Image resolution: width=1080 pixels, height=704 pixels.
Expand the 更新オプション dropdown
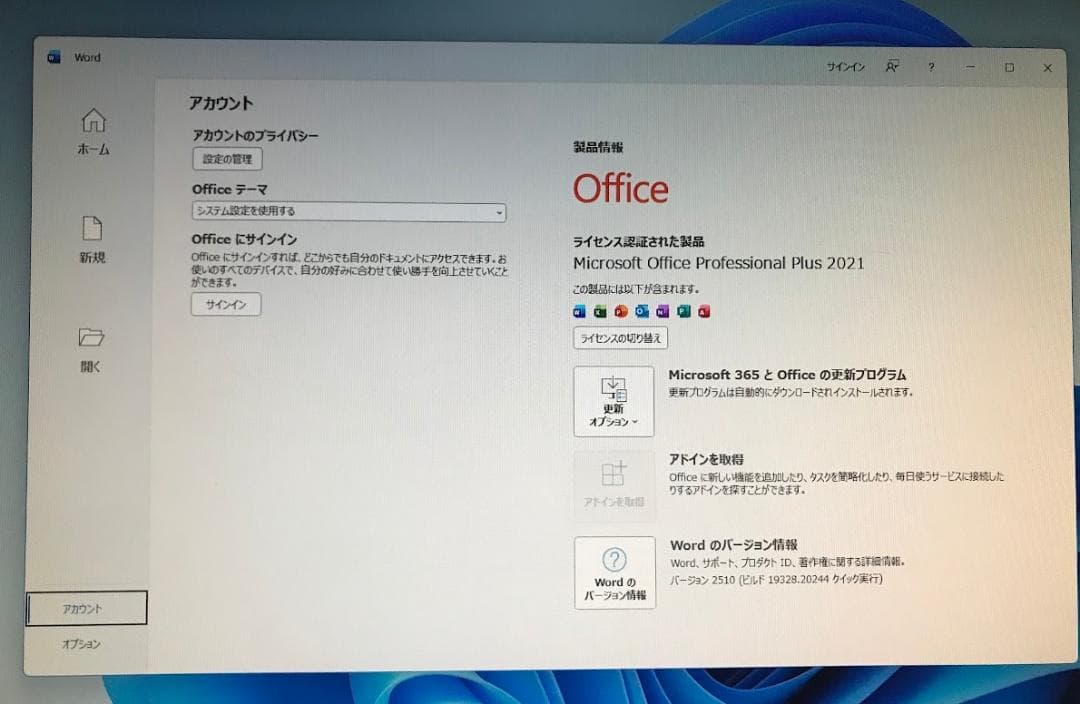tap(613, 401)
